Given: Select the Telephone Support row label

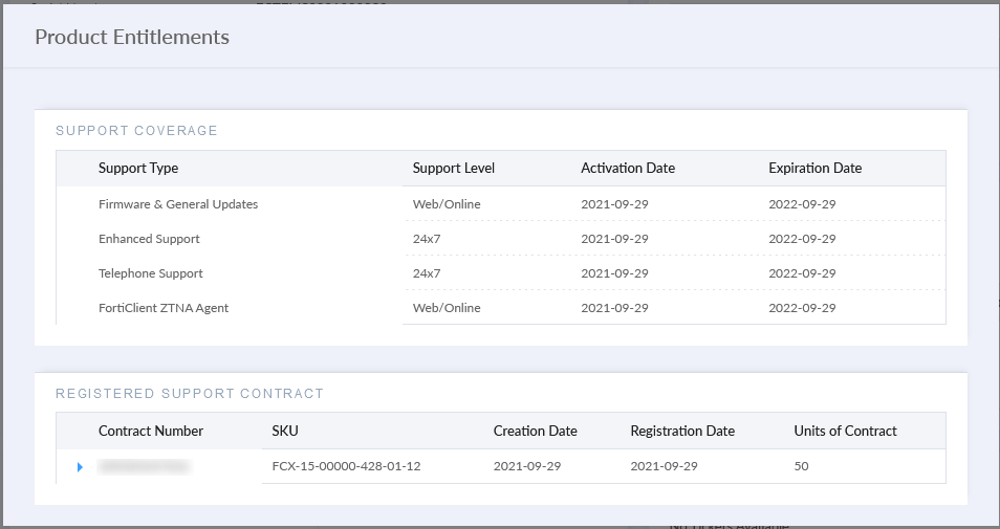Looking at the screenshot, I should tap(151, 273).
